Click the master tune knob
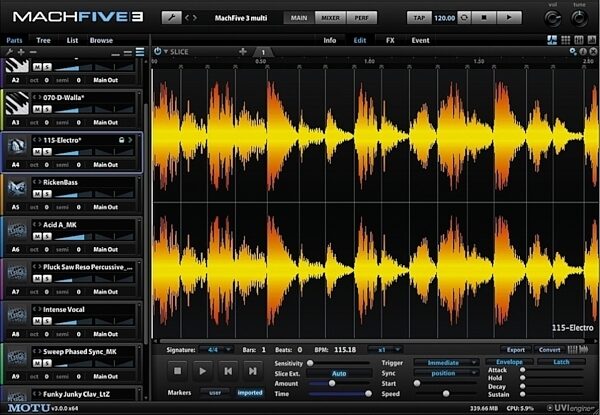This screenshot has height=415, width=600. coord(579,18)
